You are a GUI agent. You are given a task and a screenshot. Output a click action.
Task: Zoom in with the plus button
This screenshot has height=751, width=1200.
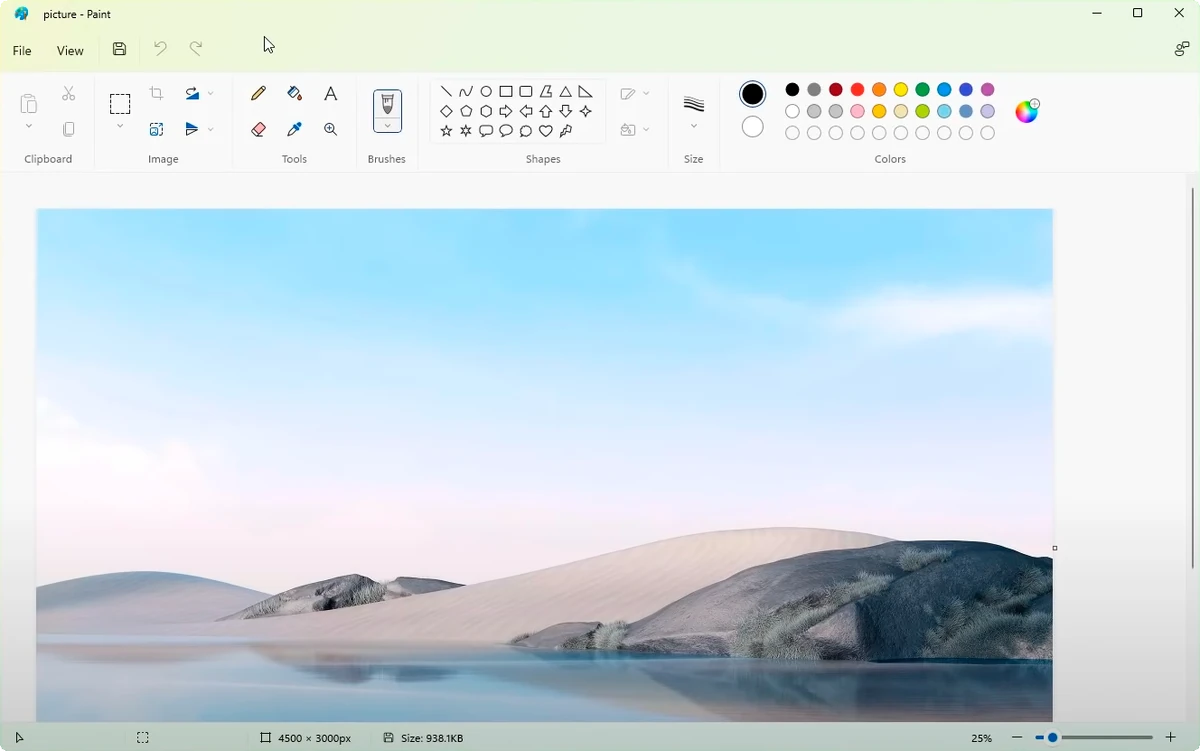point(1169,738)
